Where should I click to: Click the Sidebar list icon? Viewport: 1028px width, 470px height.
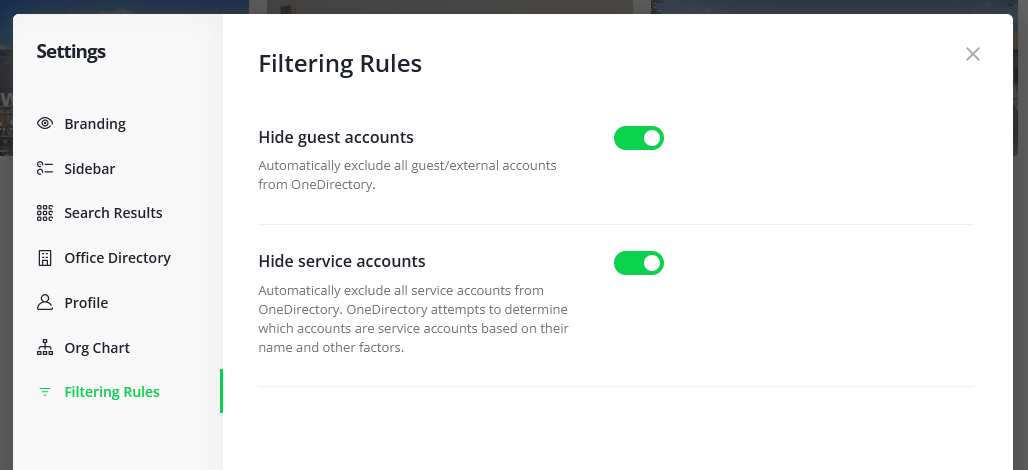click(x=44, y=169)
